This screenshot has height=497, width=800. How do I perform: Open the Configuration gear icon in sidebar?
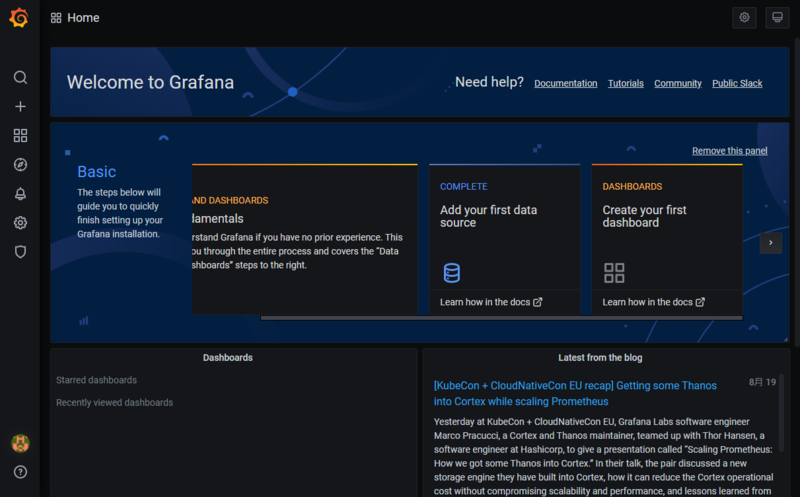(x=20, y=222)
